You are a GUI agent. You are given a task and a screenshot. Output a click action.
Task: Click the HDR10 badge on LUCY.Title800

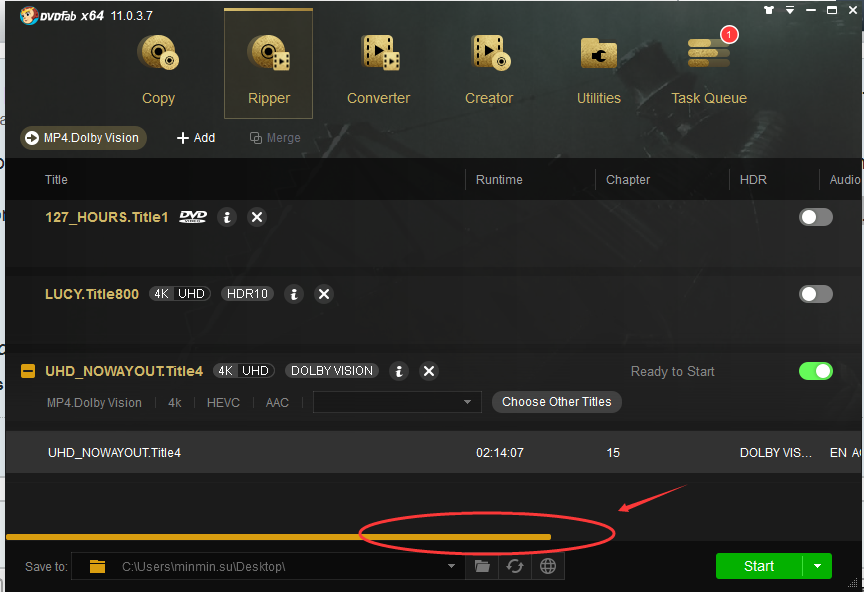[x=247, y=294]
